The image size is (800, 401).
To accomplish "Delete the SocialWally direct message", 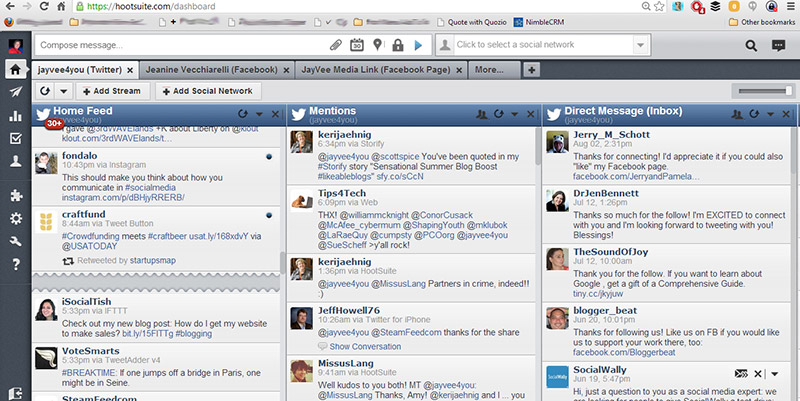I will coord(758,374).
